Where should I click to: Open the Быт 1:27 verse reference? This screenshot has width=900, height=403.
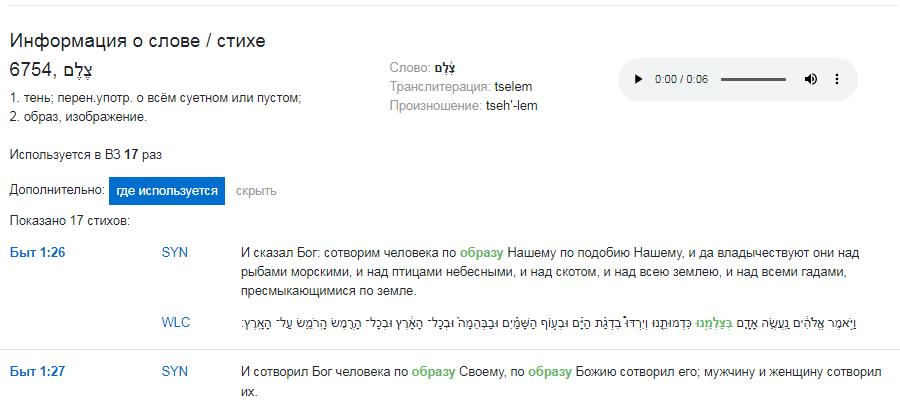tap(37, 371)
